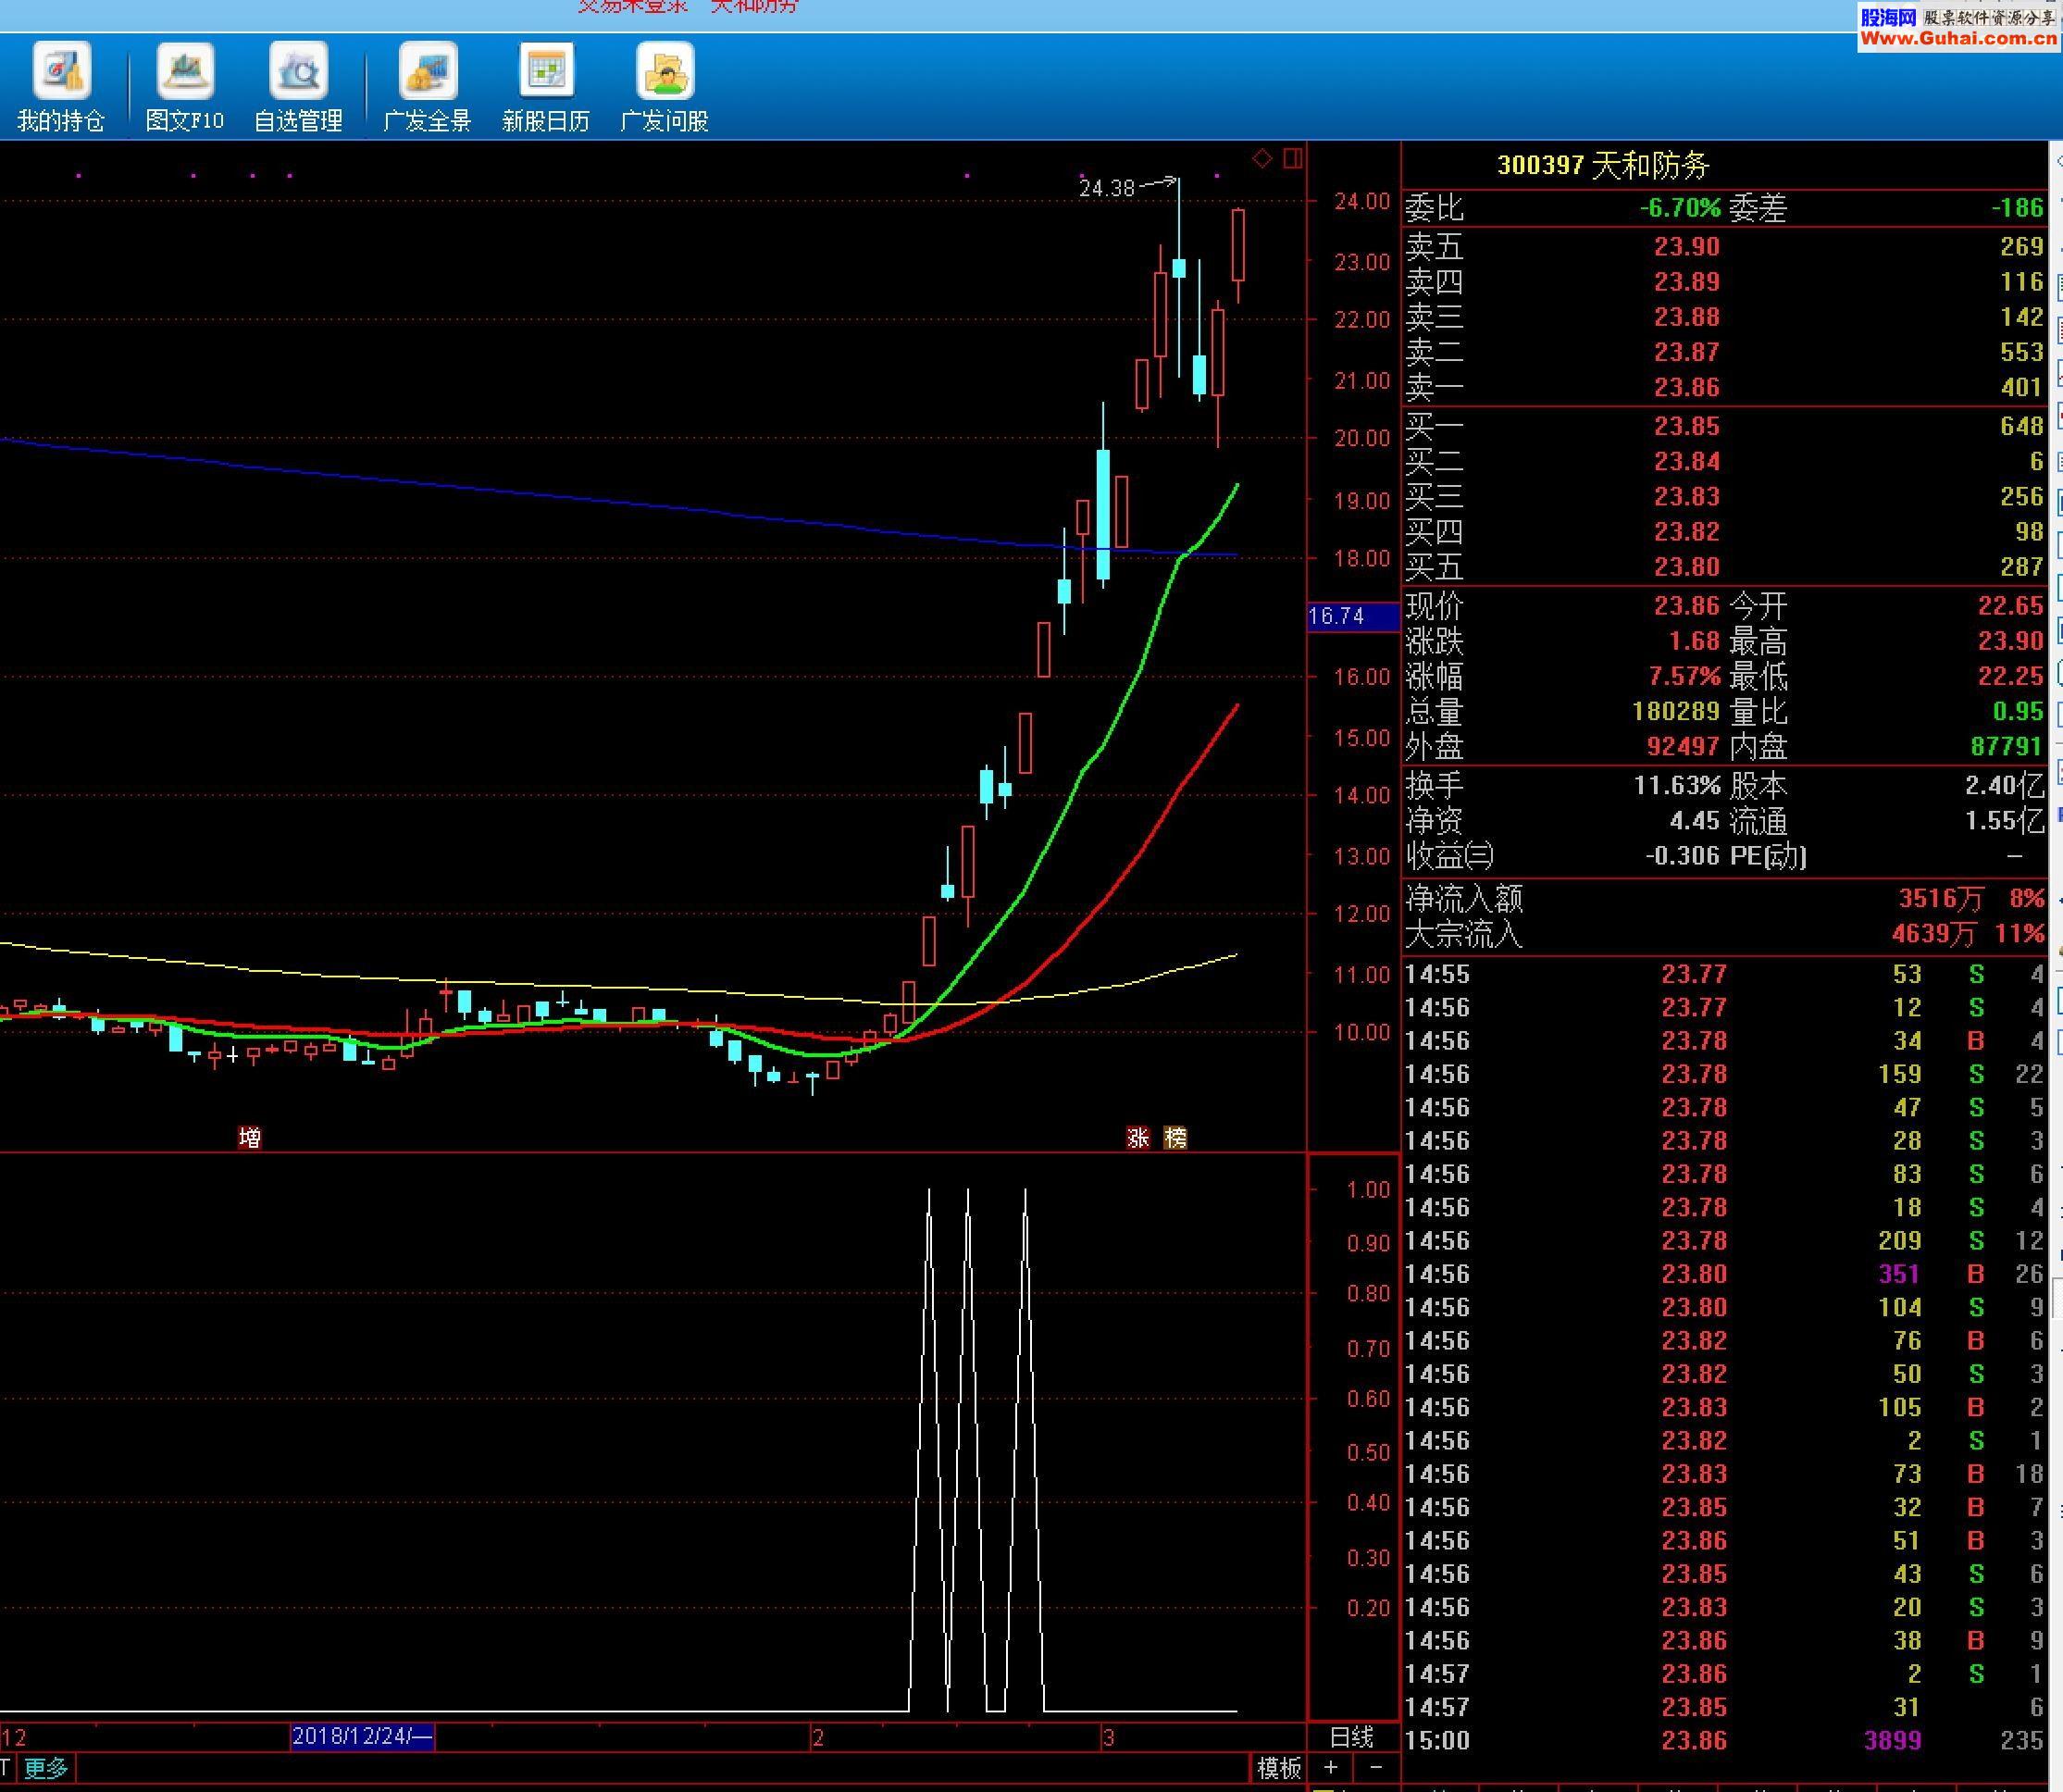2063x1792 pixels.
Task: Select 卖五 ask row at 23.90
Action: (x=1724, y=246)
